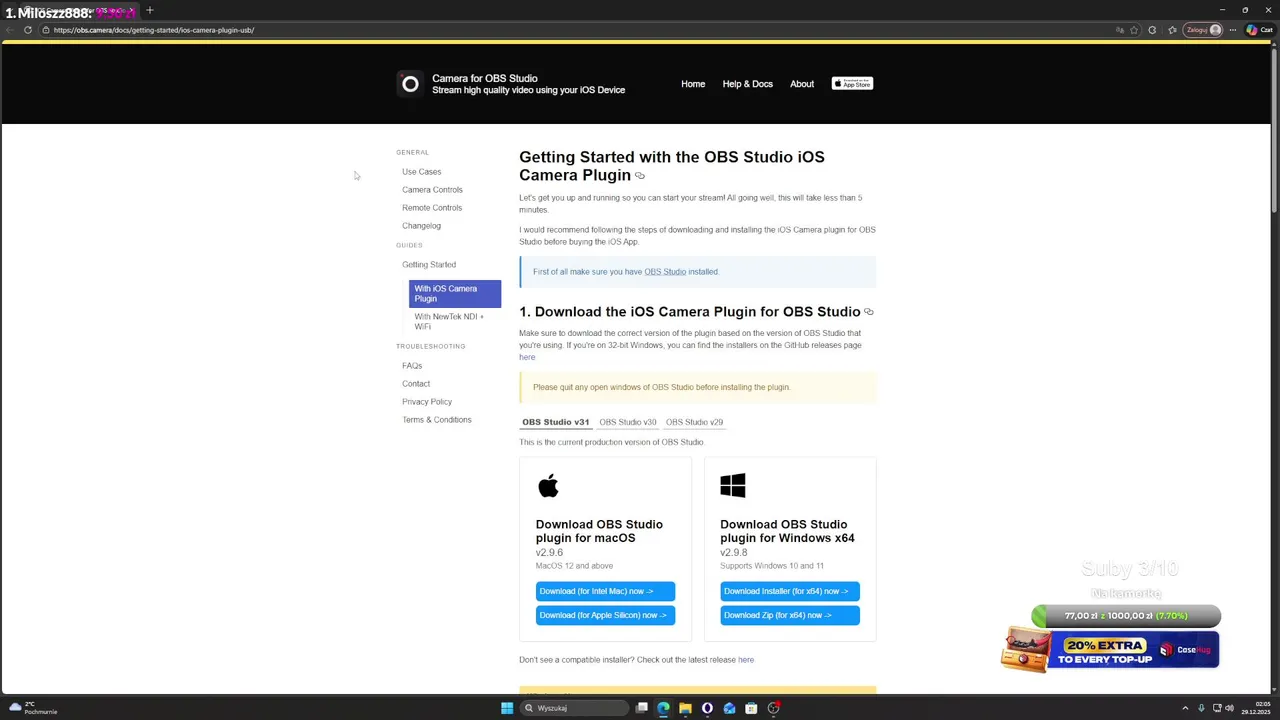Click the Zaloguj profile button

pyautogui.click(x=1203, y=30)
